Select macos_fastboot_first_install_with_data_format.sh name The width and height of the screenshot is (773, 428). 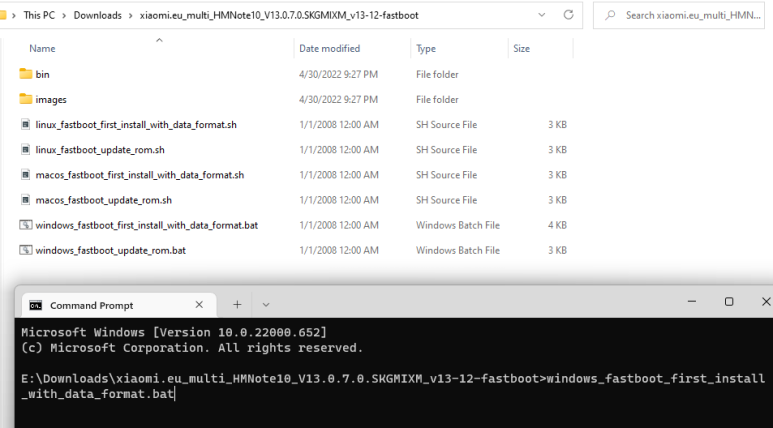point(140,175)
